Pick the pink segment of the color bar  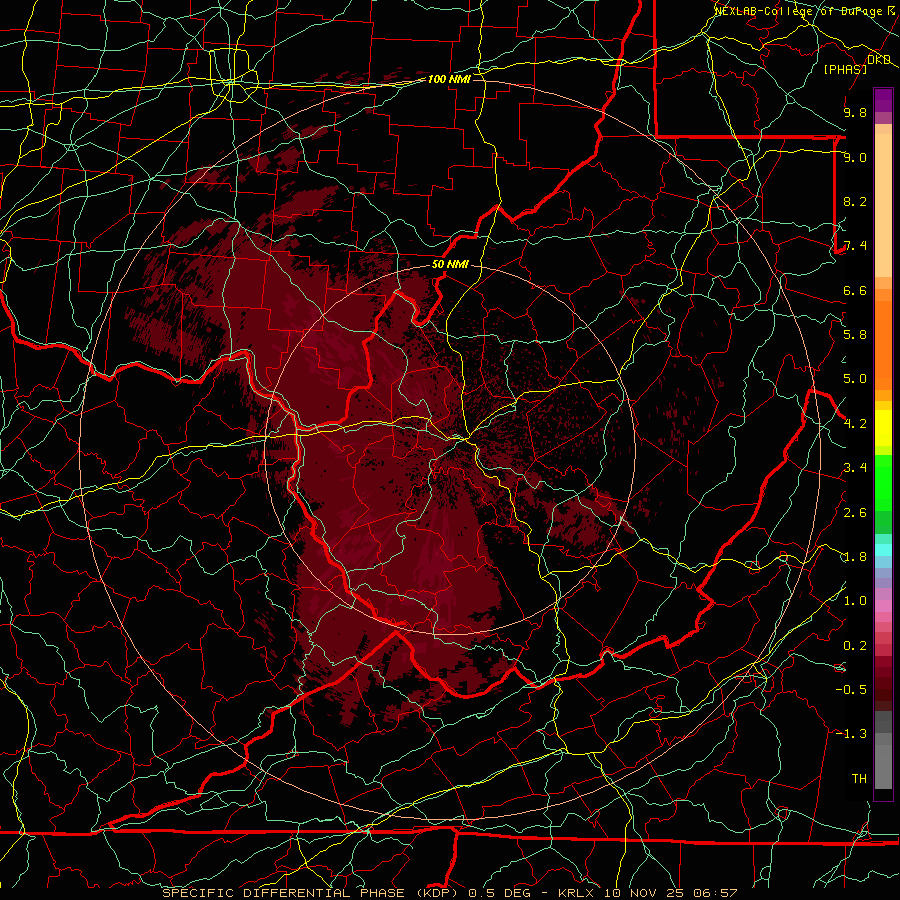pyautogui.click(x=883, y=606)
